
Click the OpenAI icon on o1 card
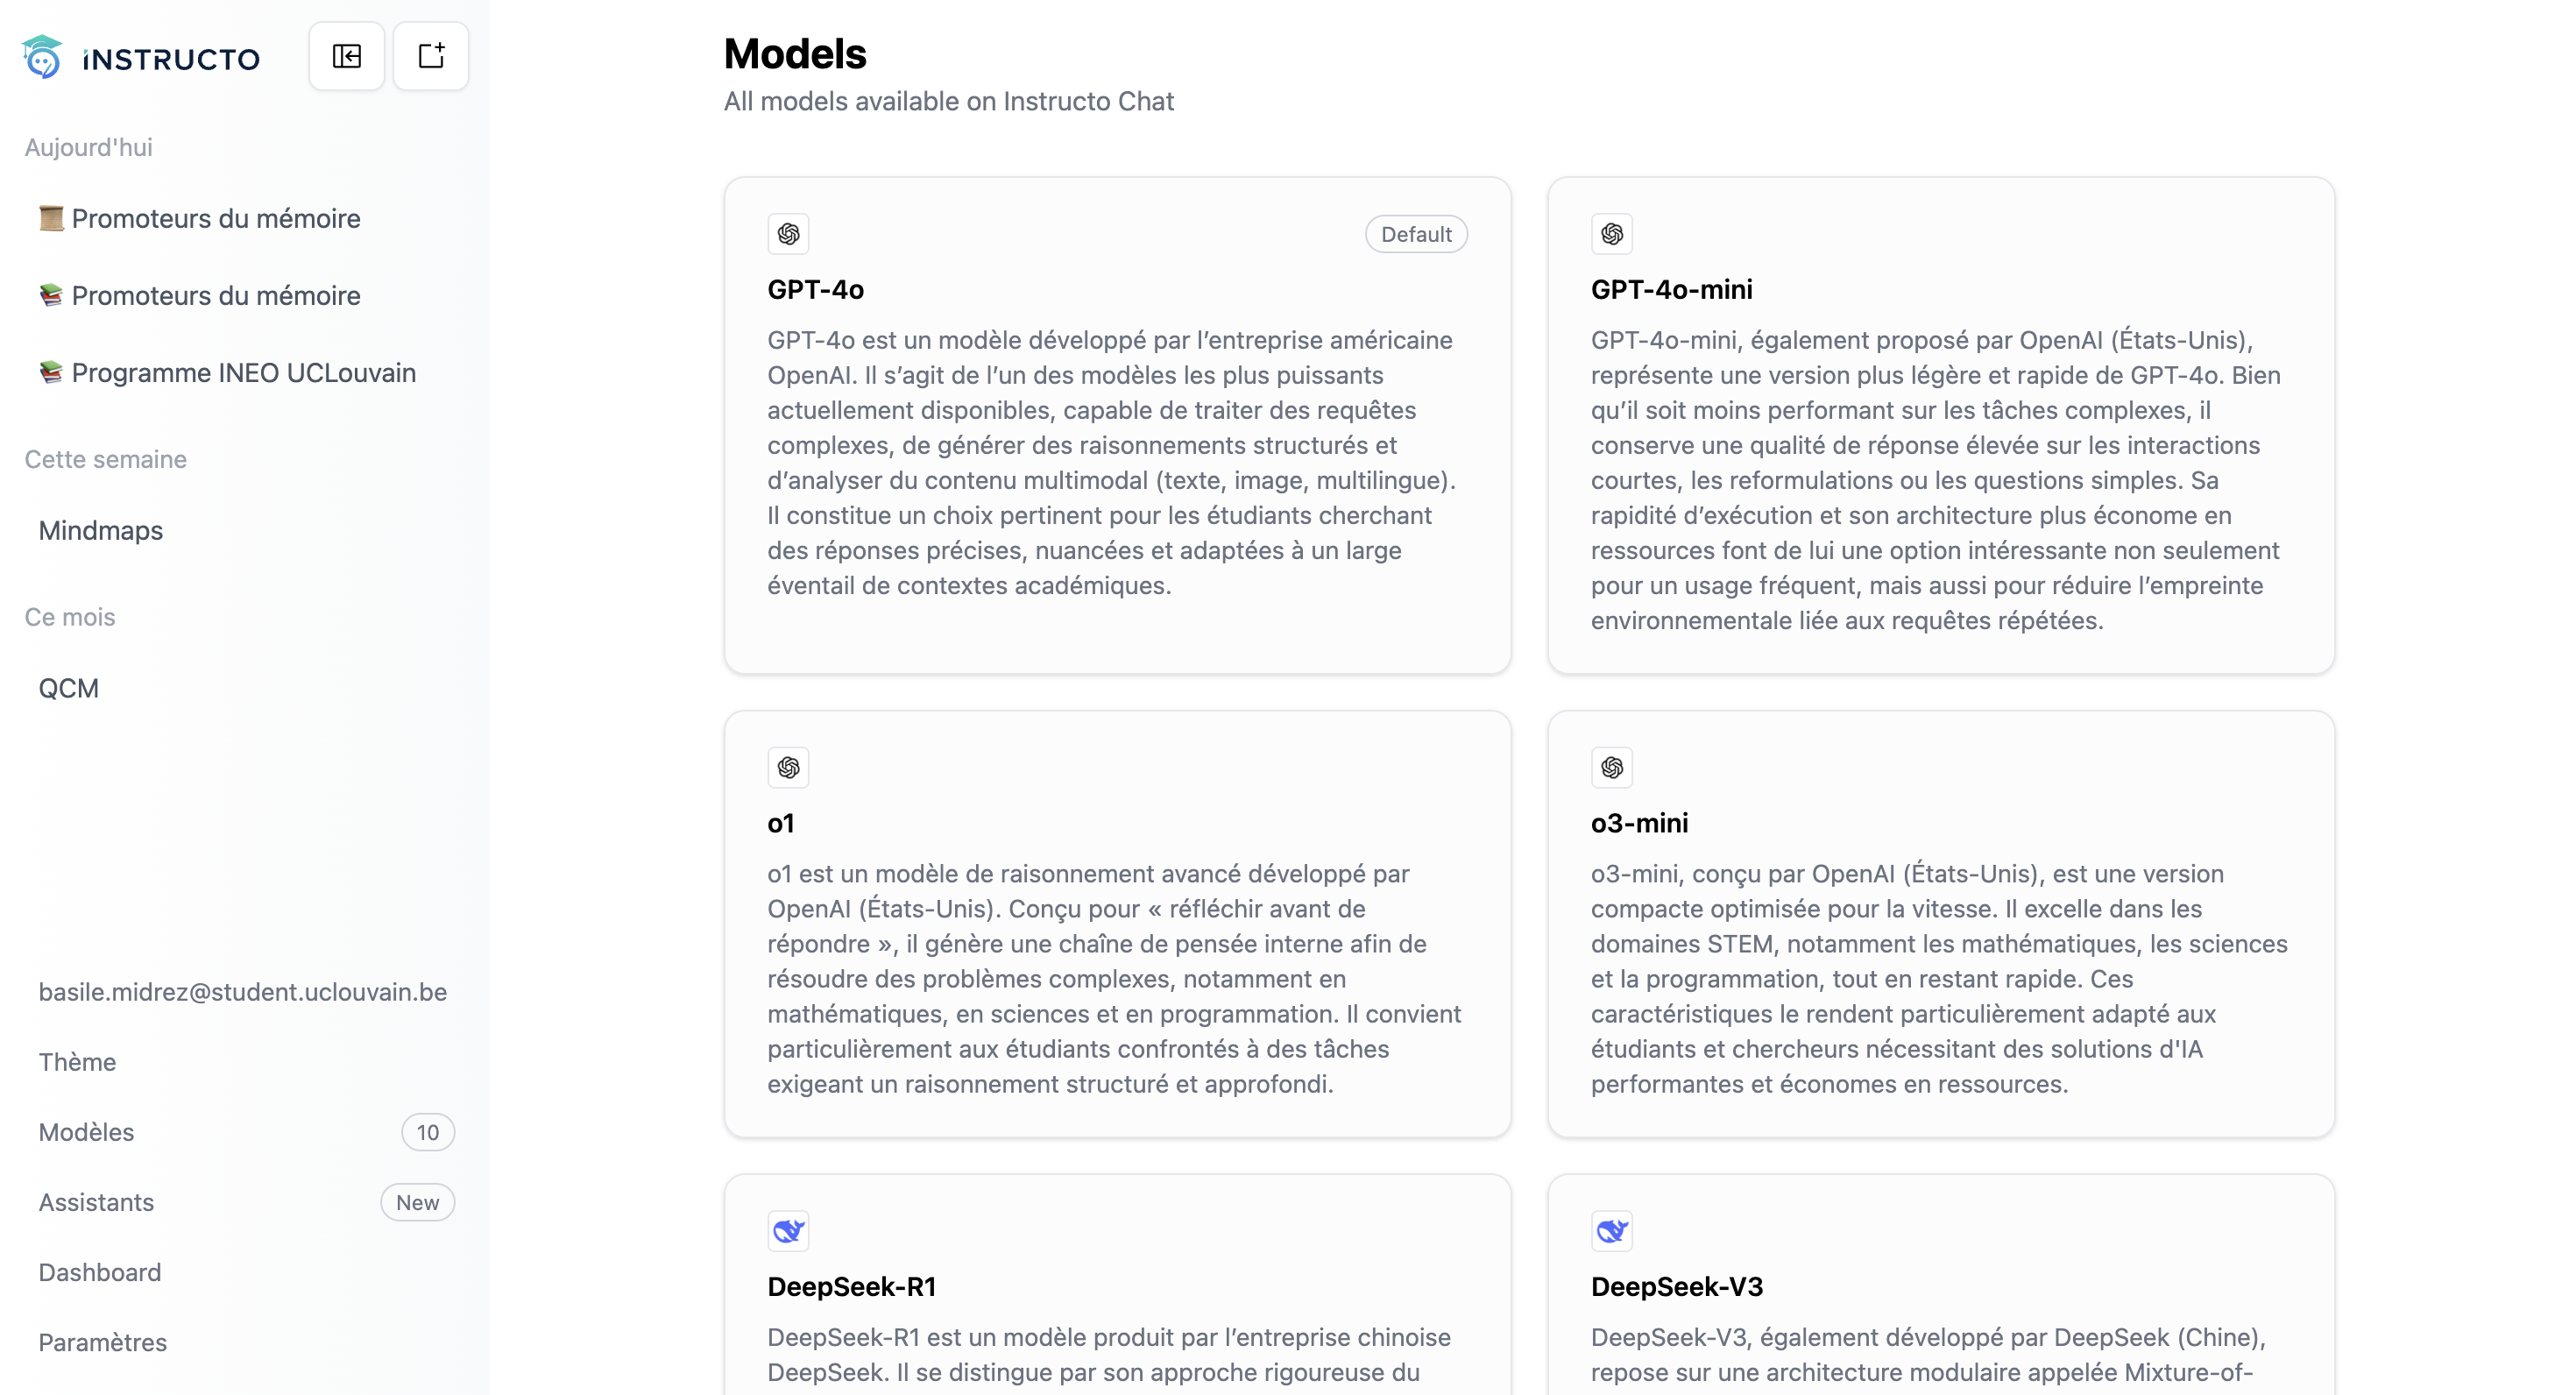click(x=788, y=767)
